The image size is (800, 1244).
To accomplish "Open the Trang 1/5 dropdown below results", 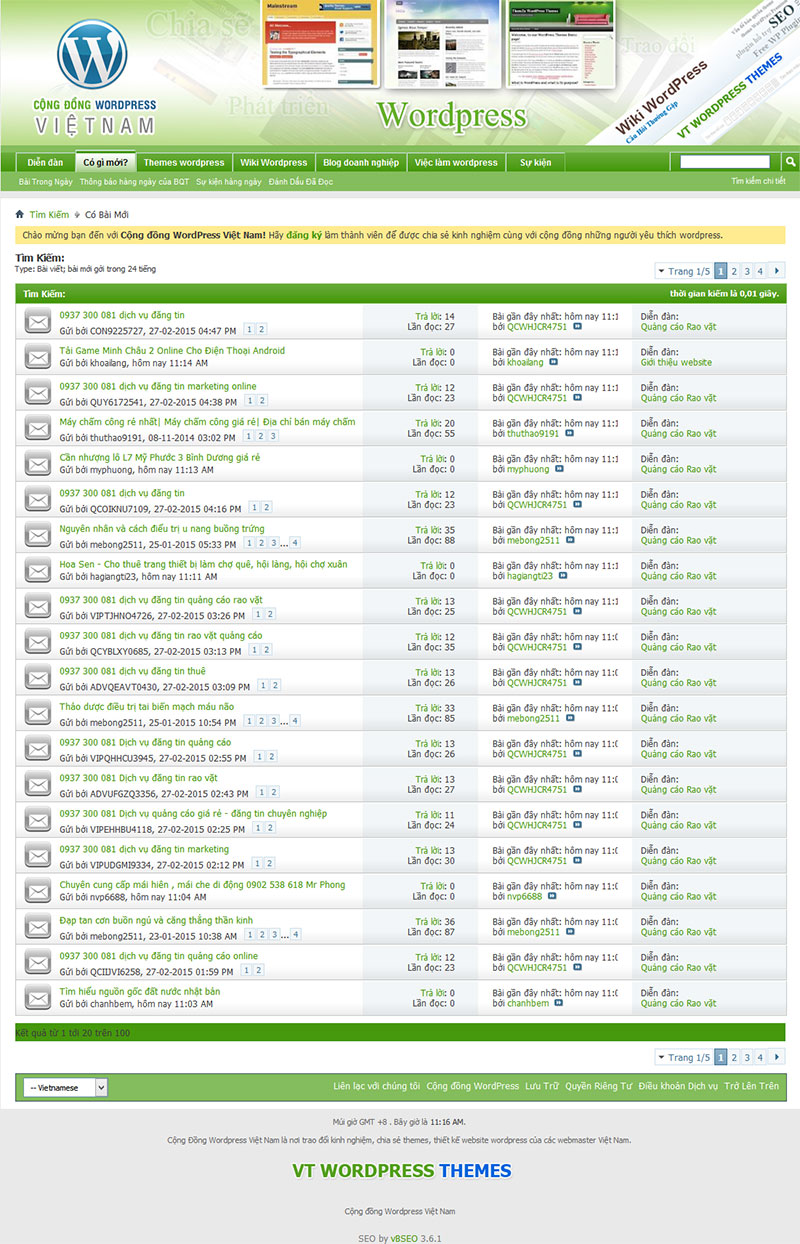I will [x=684, y=1057].
